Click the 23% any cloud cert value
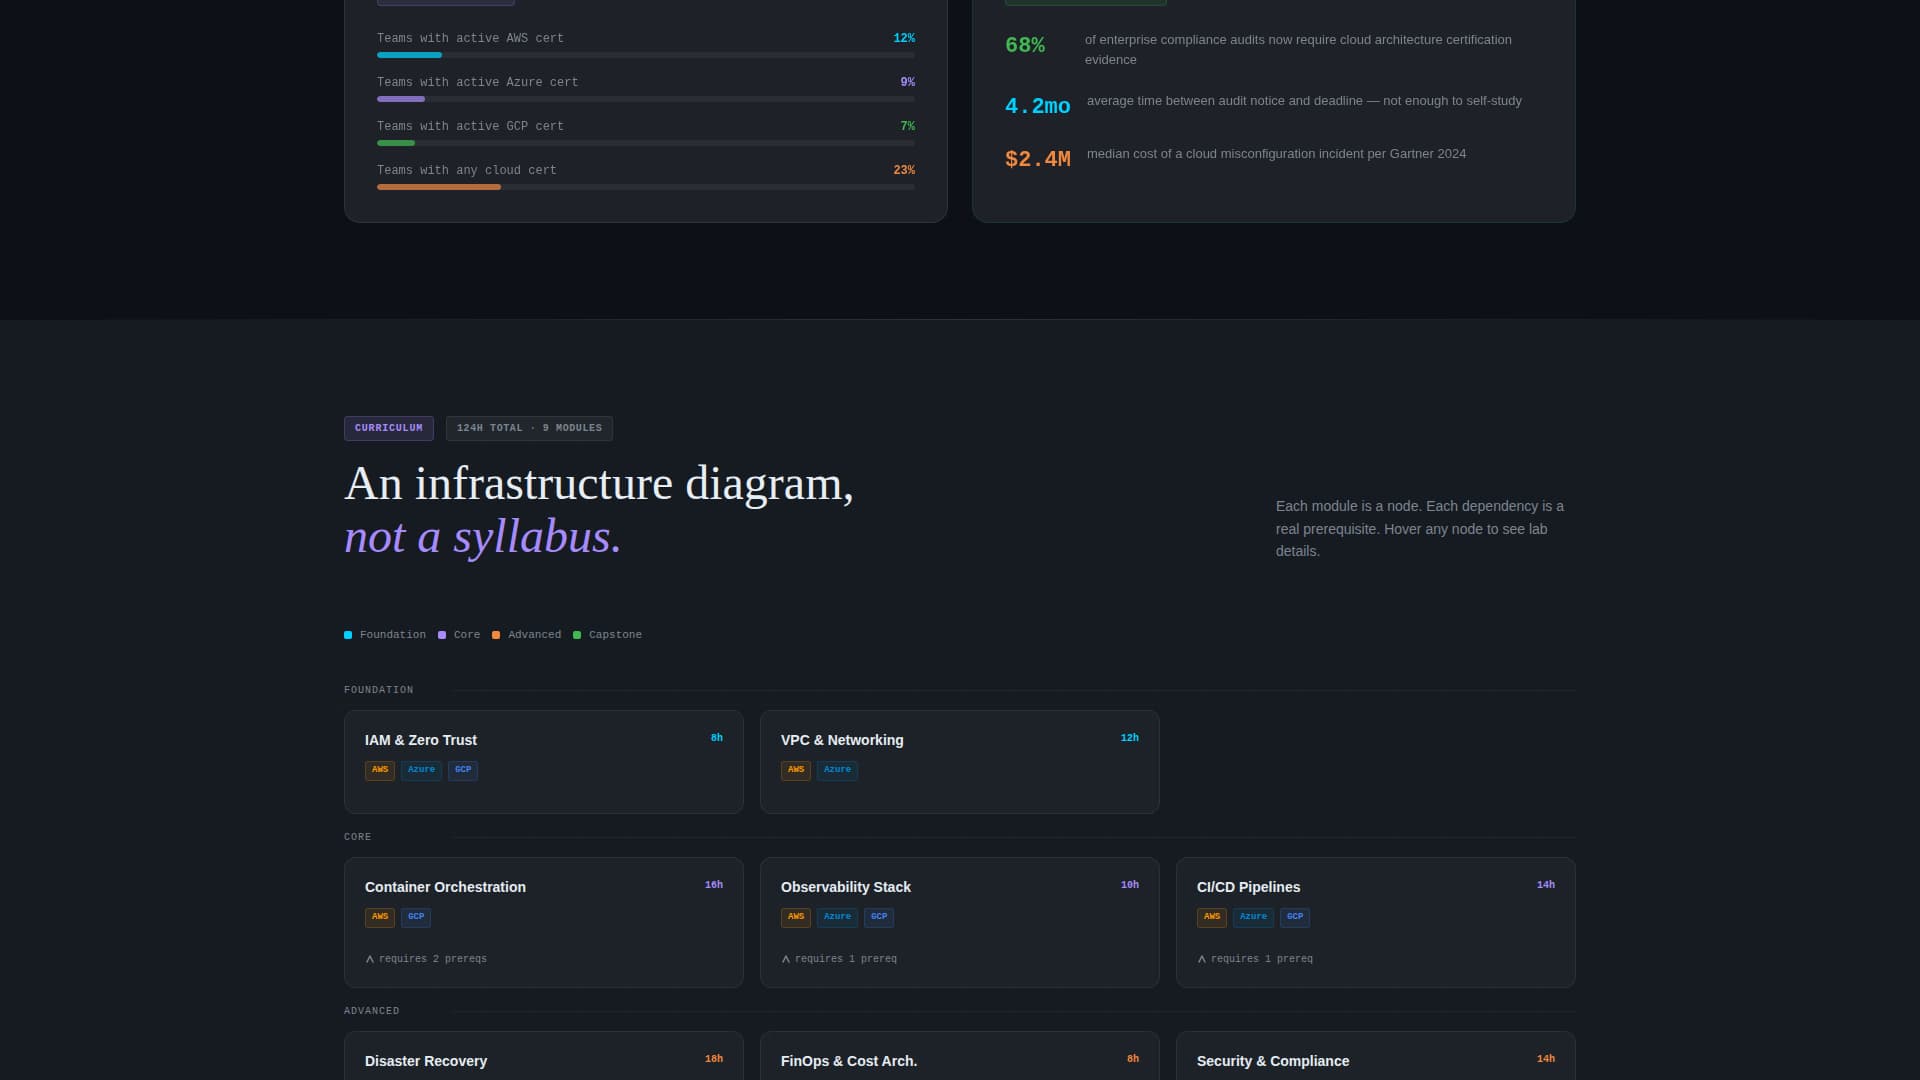This screenshot has width=1920, height=1080. coord(904,170)
